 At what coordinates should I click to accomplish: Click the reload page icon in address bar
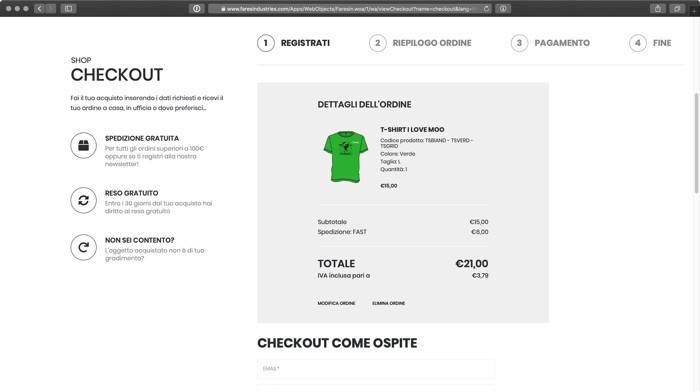tap(486, 8)
